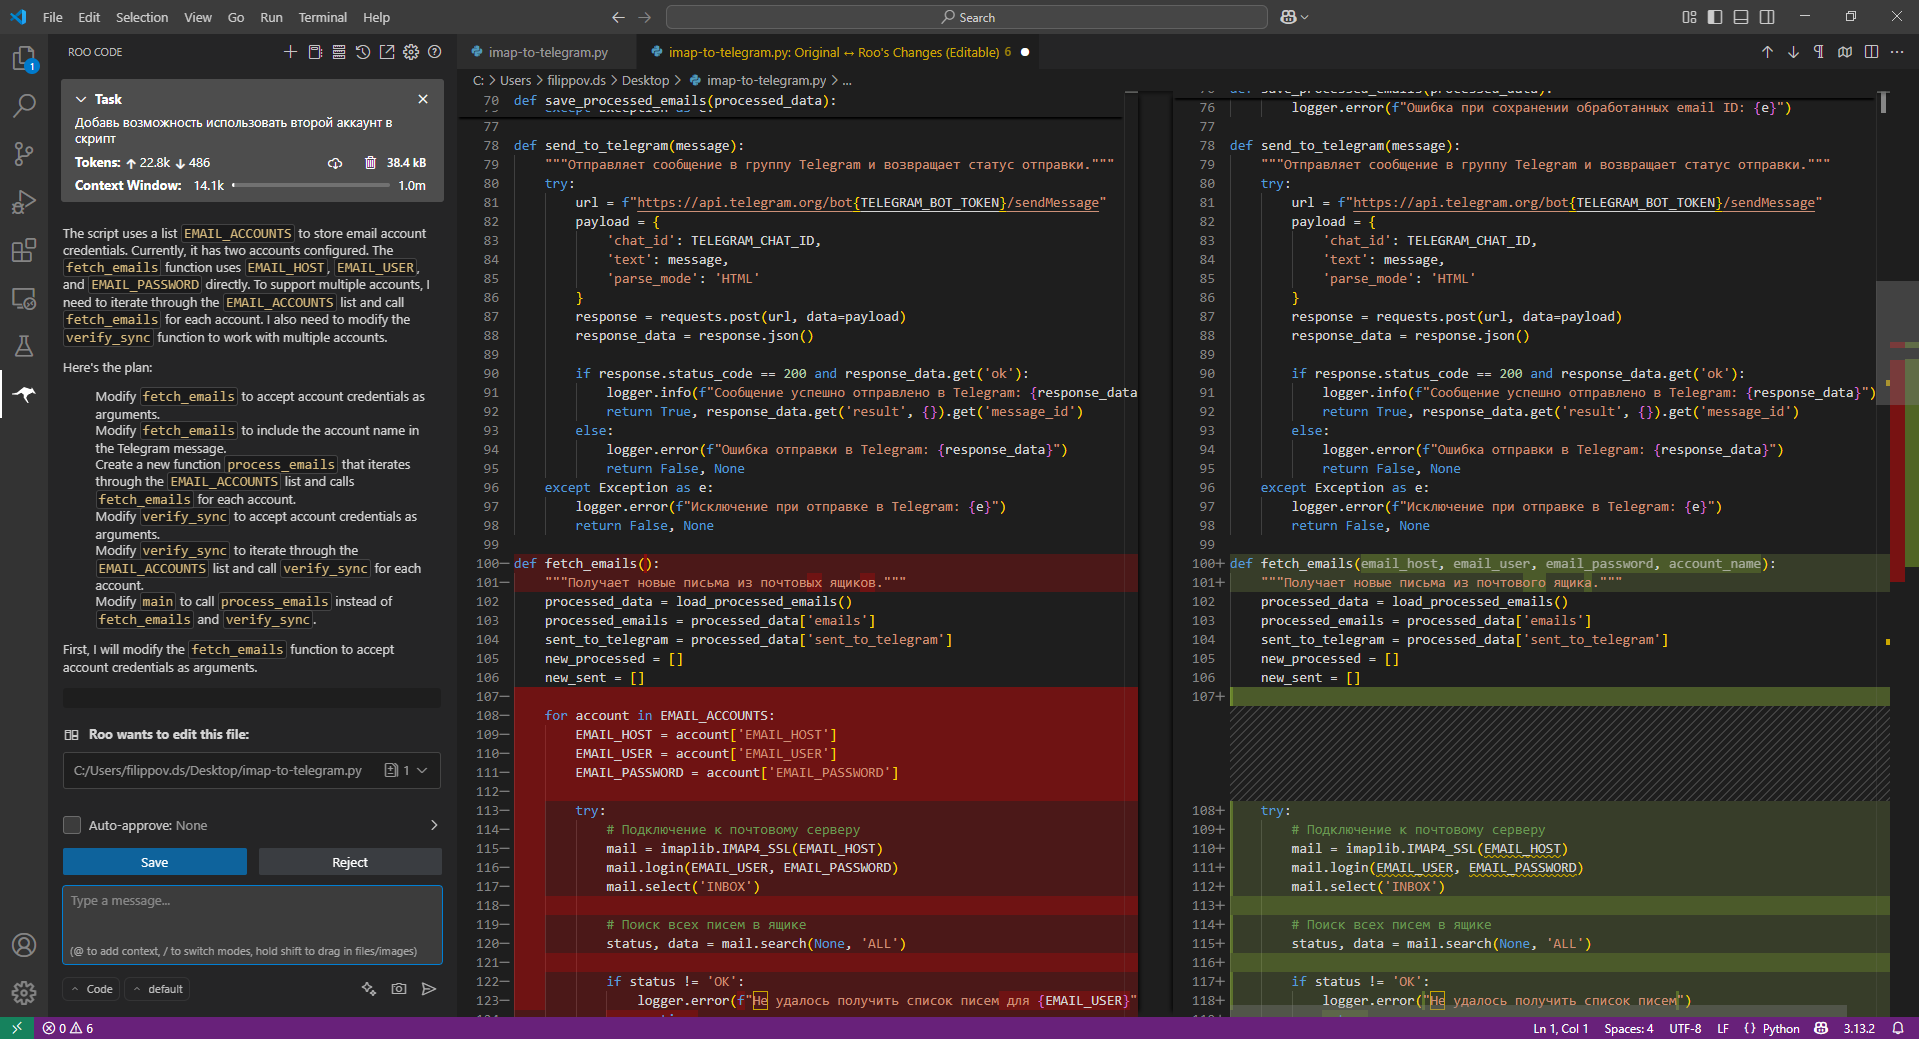This screenshot has height=1039, width=1919.
Task: Go to next diff change arrow
Action: tap(1793, 52)
